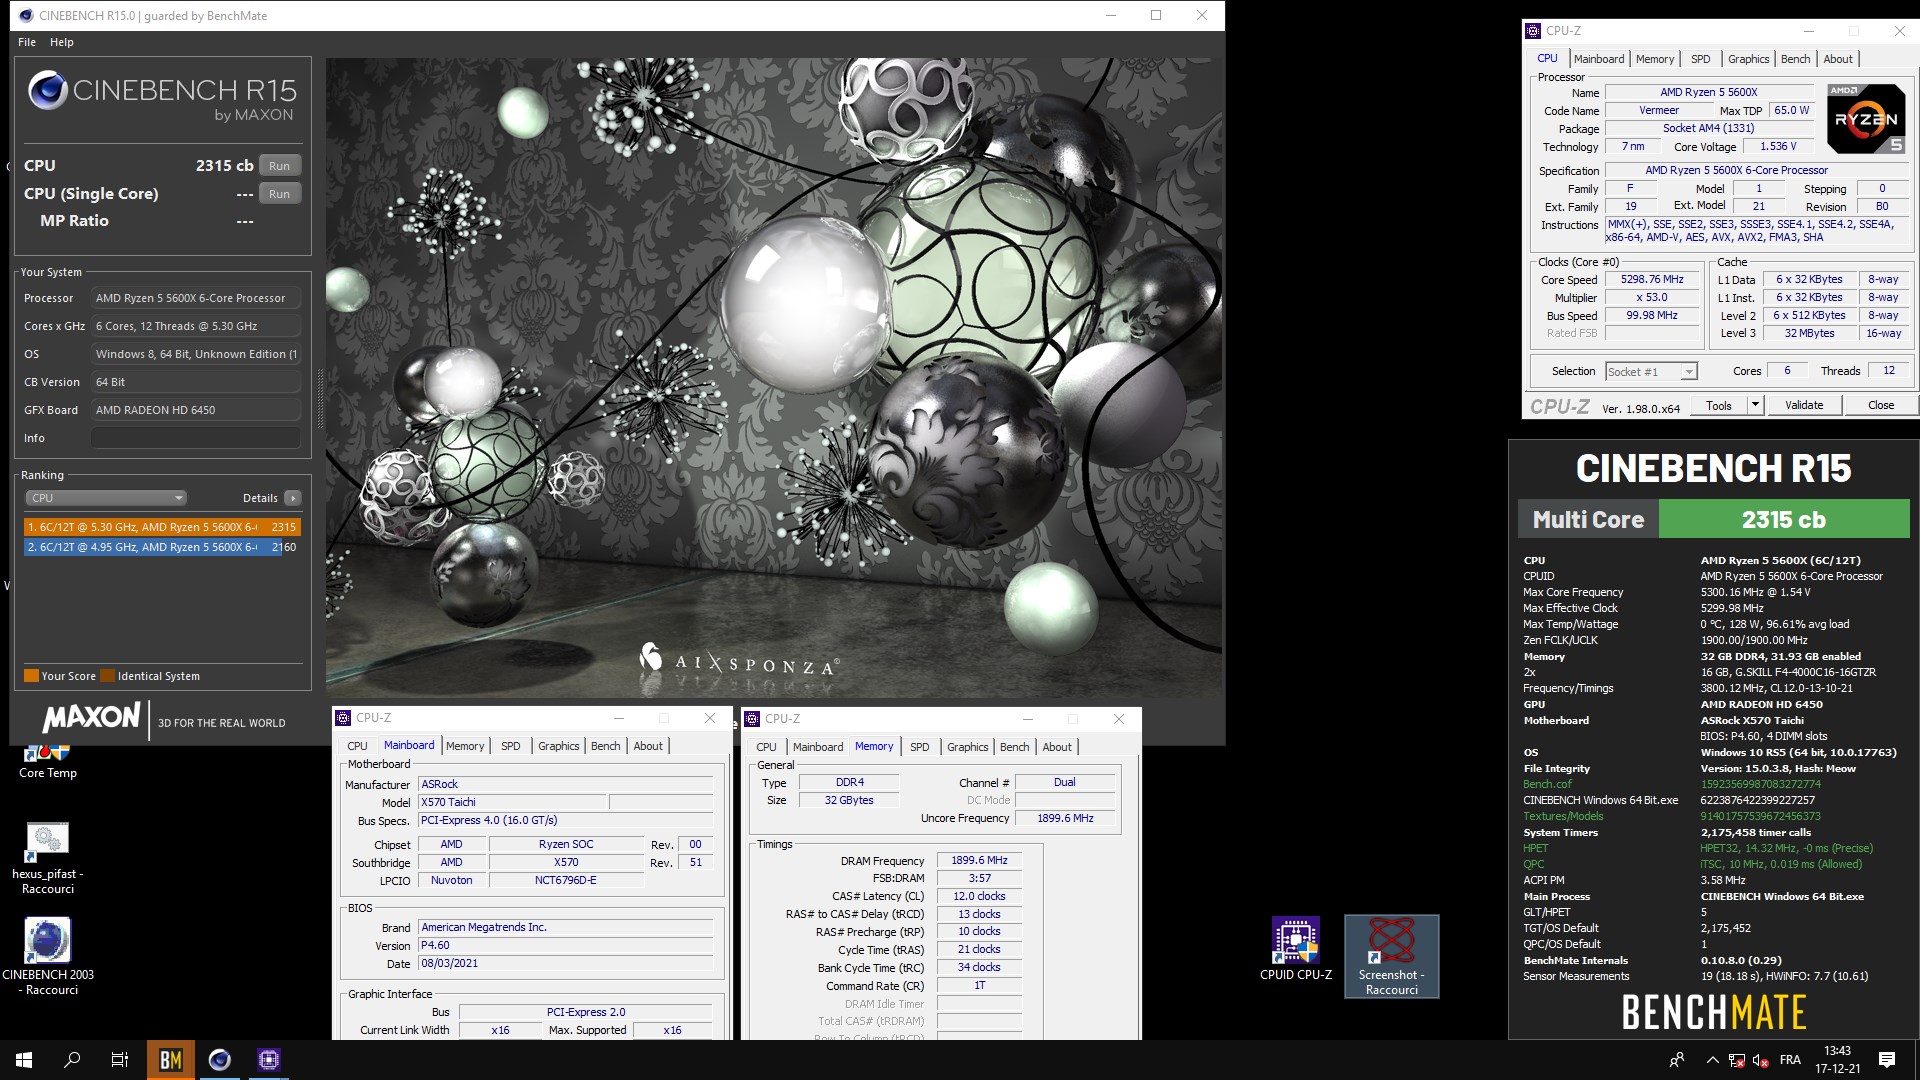This screenshot has width=1920, height=1080.
Task: Switch to About tab in top-right CPU-Z
Action: 1838,59
